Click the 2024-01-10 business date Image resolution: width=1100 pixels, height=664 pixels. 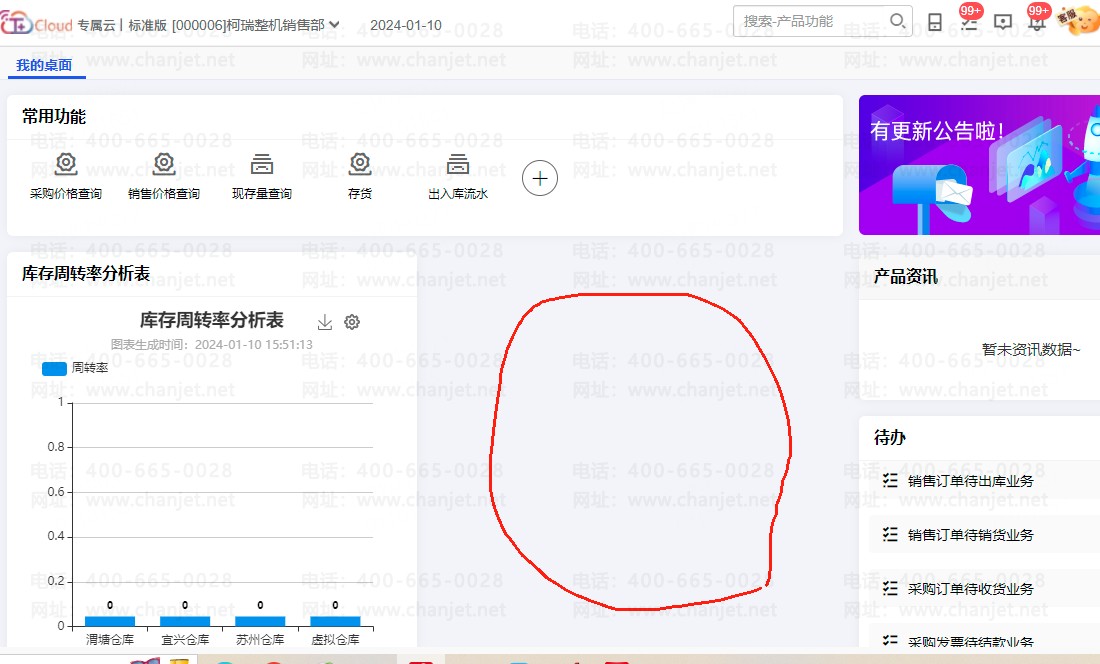pyautogui.click(x=406, y=25)
